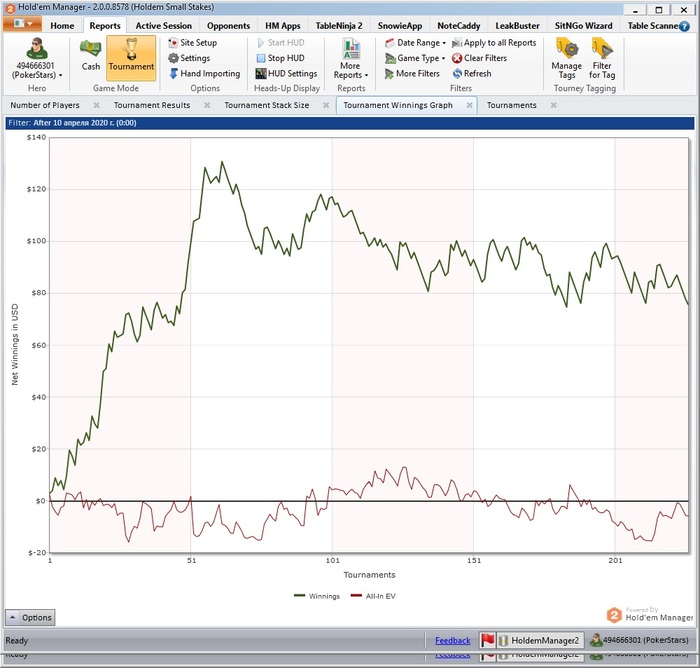Open HUD Settings
The width and height of the screenshot is (700, 668).
pyautogui.click(x=286, y=74)
